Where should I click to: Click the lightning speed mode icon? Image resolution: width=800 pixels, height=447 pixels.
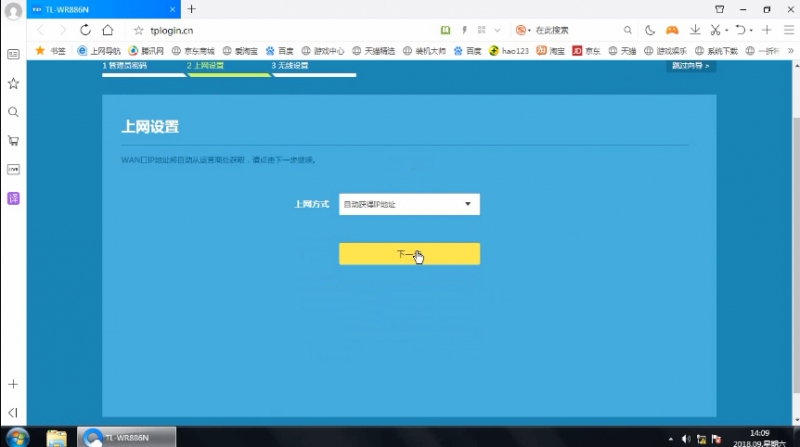[464, 30]
